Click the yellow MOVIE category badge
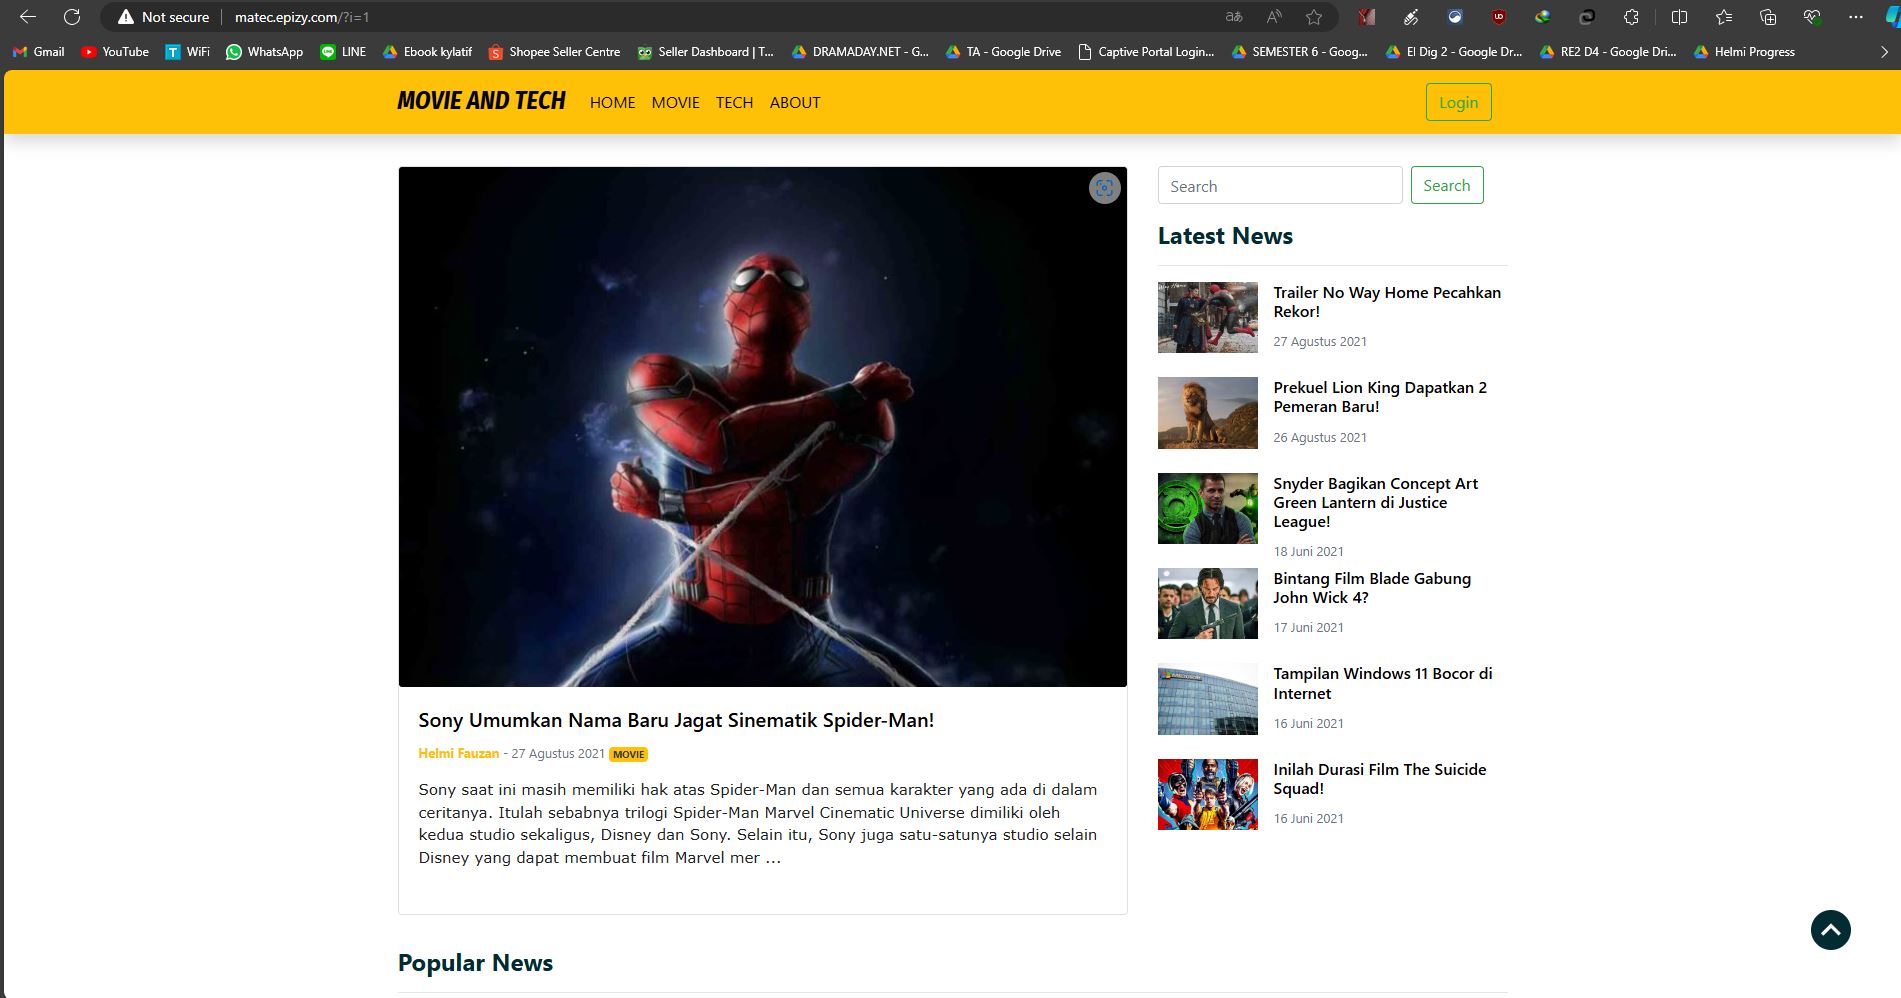This screenshot has width=1901, height=998. click(628, 754)
